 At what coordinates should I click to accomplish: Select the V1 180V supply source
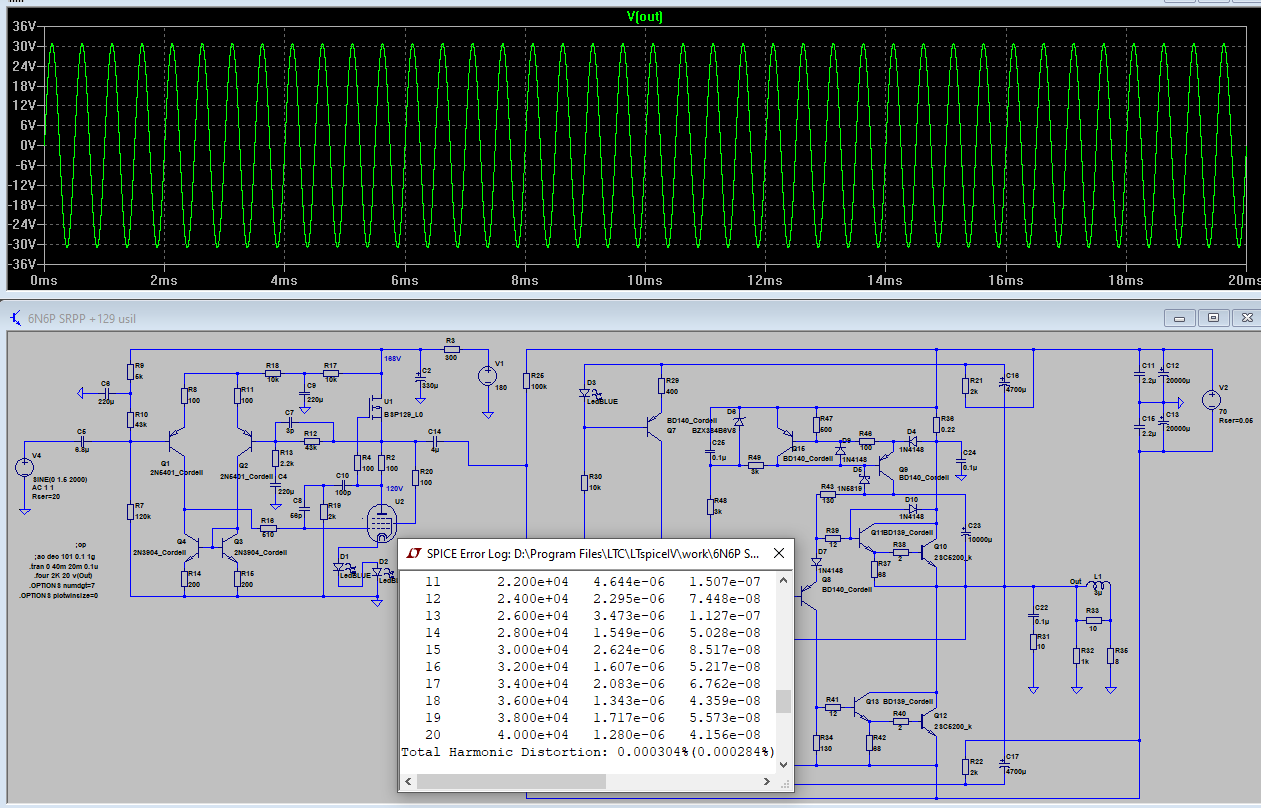[487, 376]
